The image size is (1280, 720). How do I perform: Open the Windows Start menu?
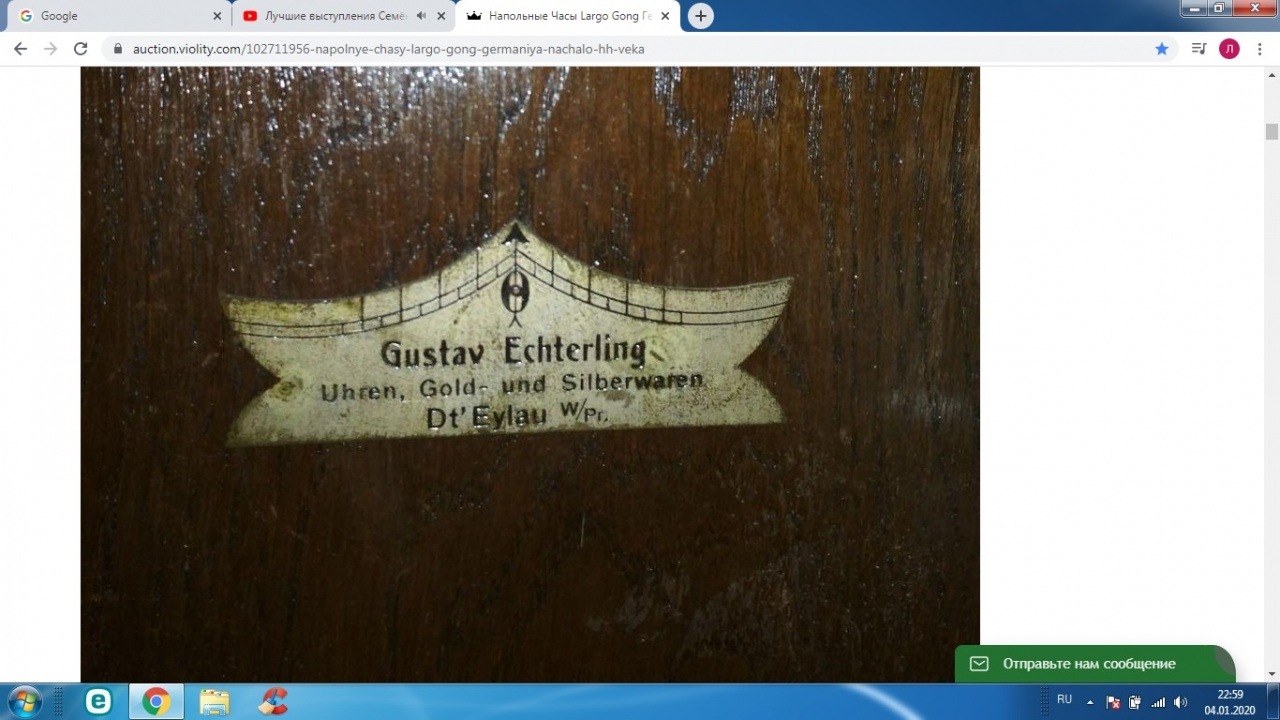[x=24, y=701]
